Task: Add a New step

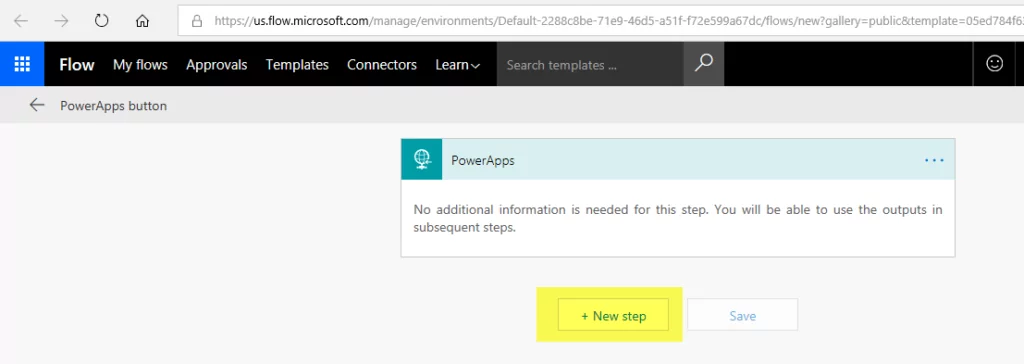Action: (x=613, y=316)
